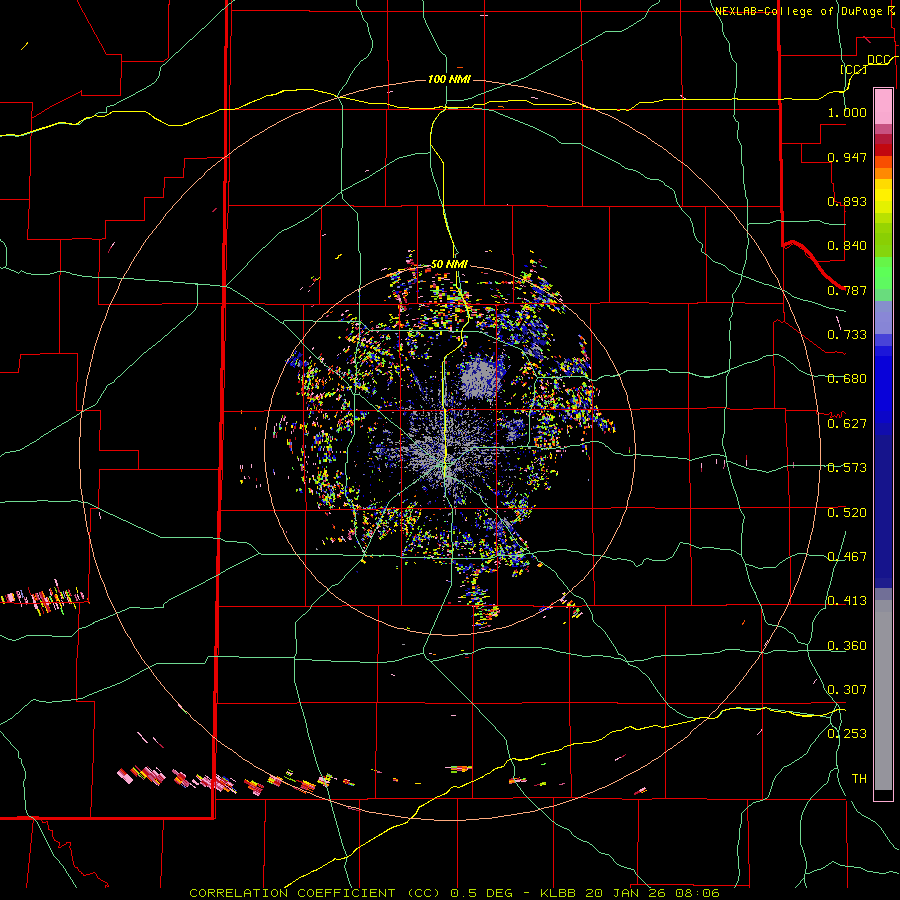Click the pink top segment of color bar
Viewport: 900px width, 900px height.
pyautogui.click(x=883, y=106)
